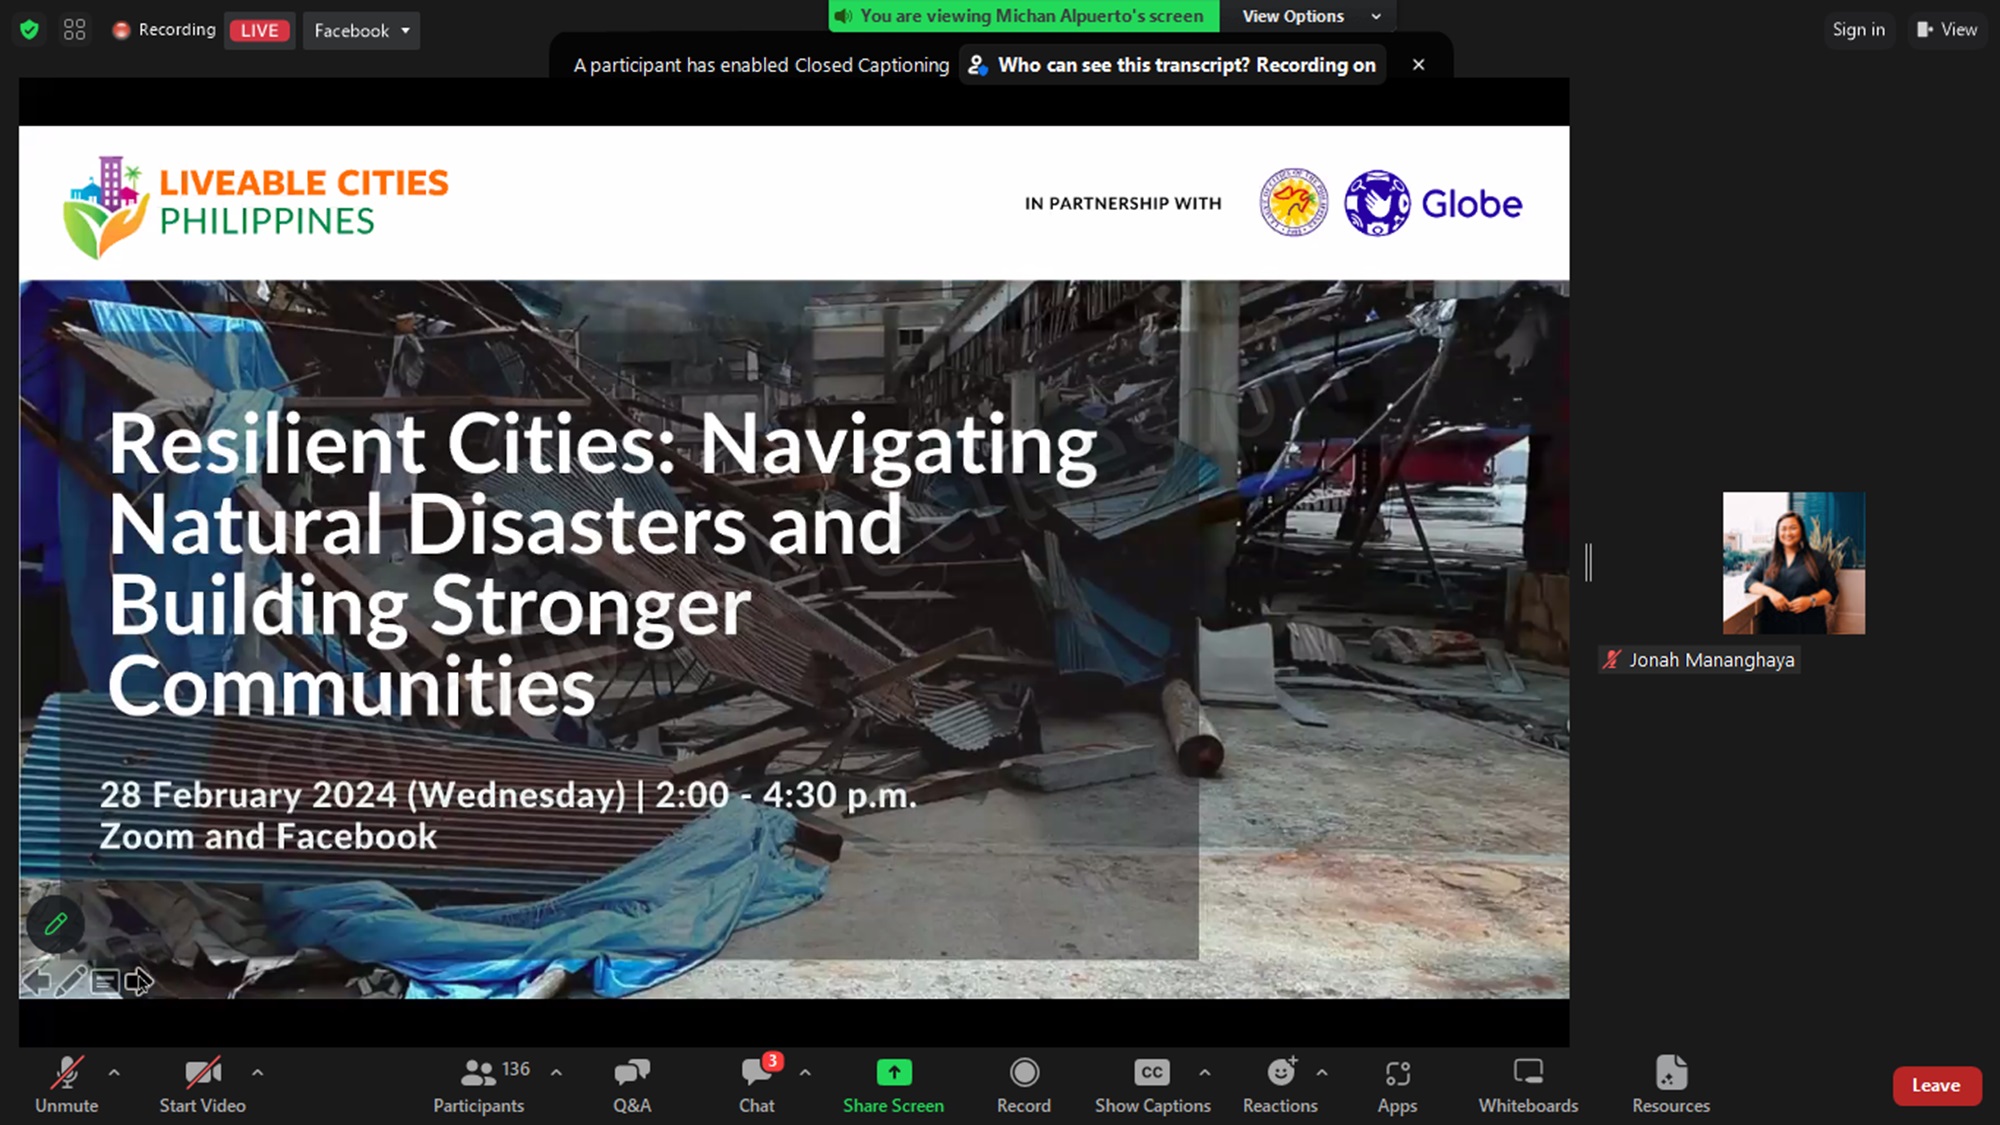Click Jonah Mananghaya's video thumbnail

1793,563
